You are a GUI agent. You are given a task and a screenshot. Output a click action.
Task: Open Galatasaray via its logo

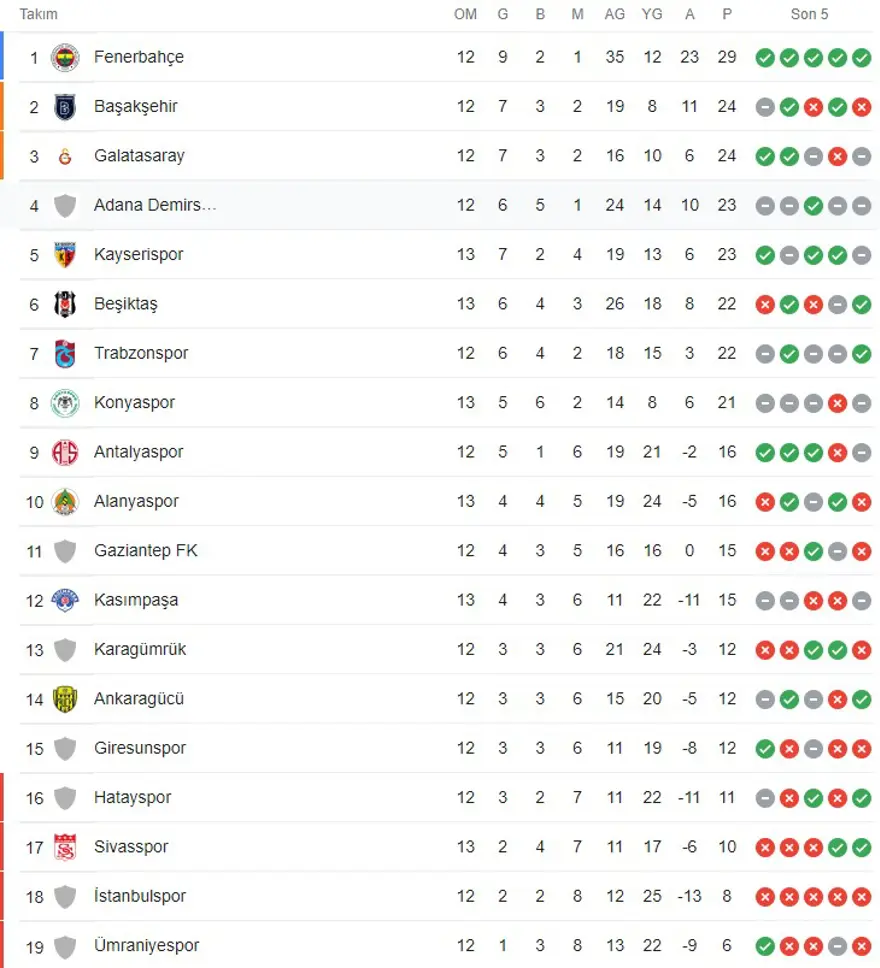click(x=65, y=156)
